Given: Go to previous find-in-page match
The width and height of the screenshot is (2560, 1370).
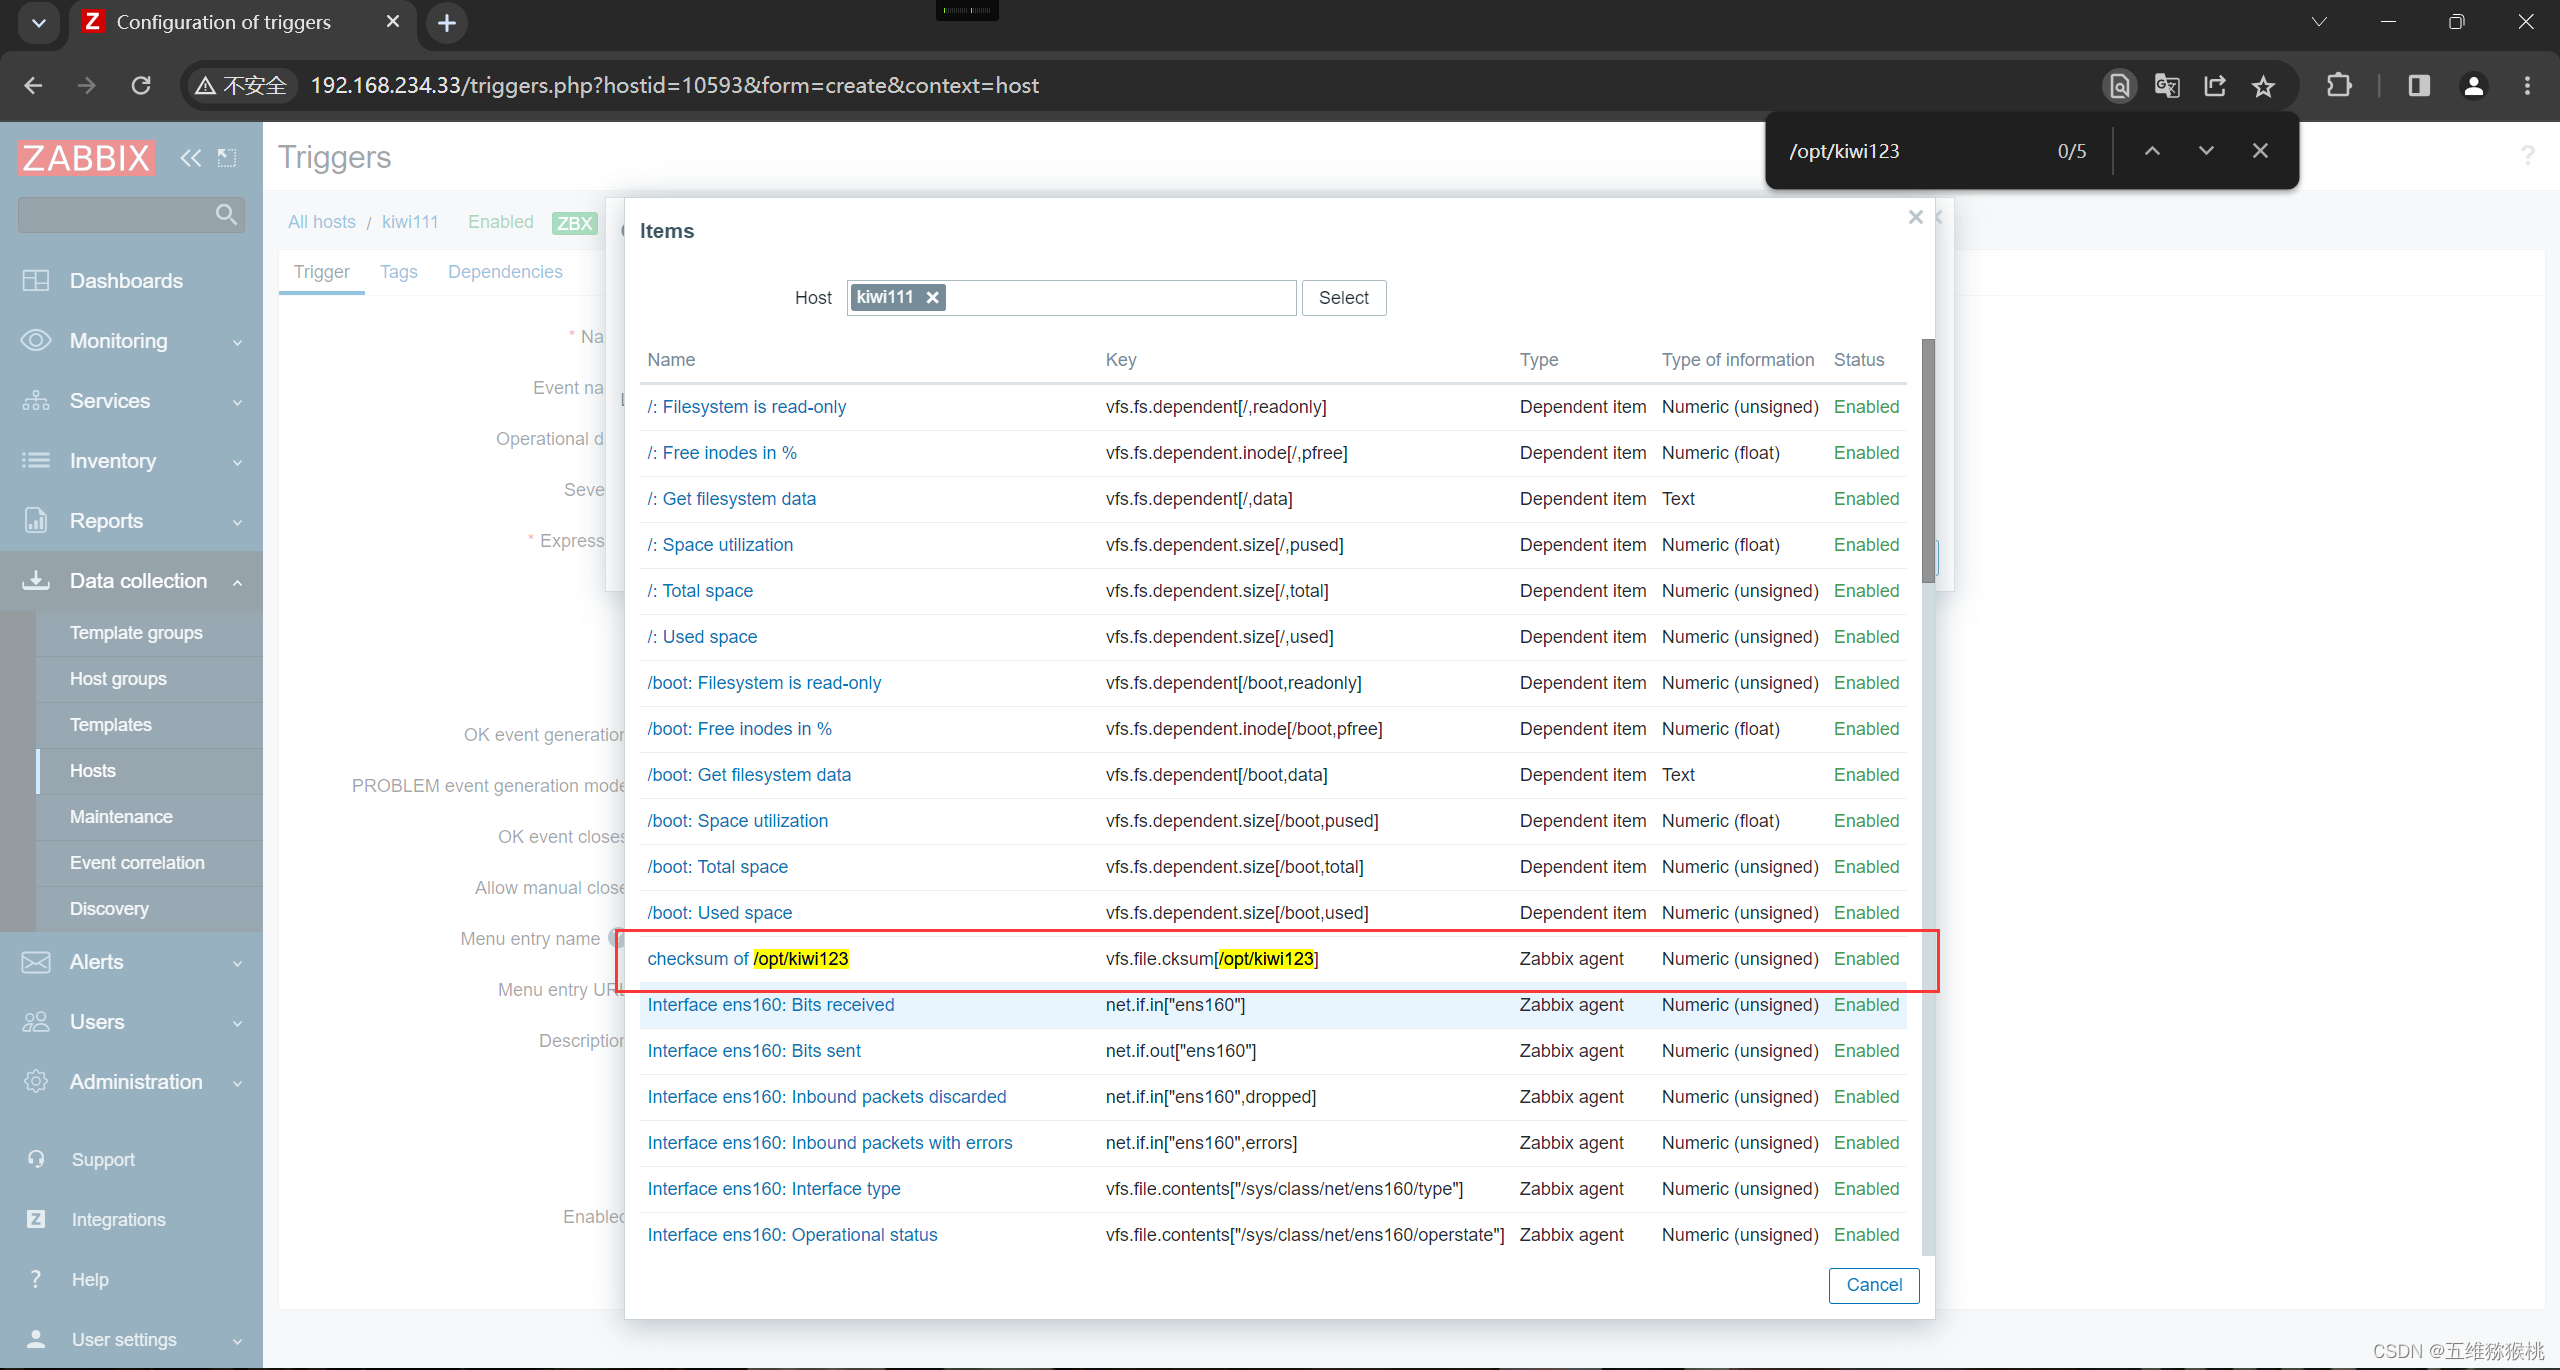Looking at the screenshot, I should click(x=2152, y=151).
